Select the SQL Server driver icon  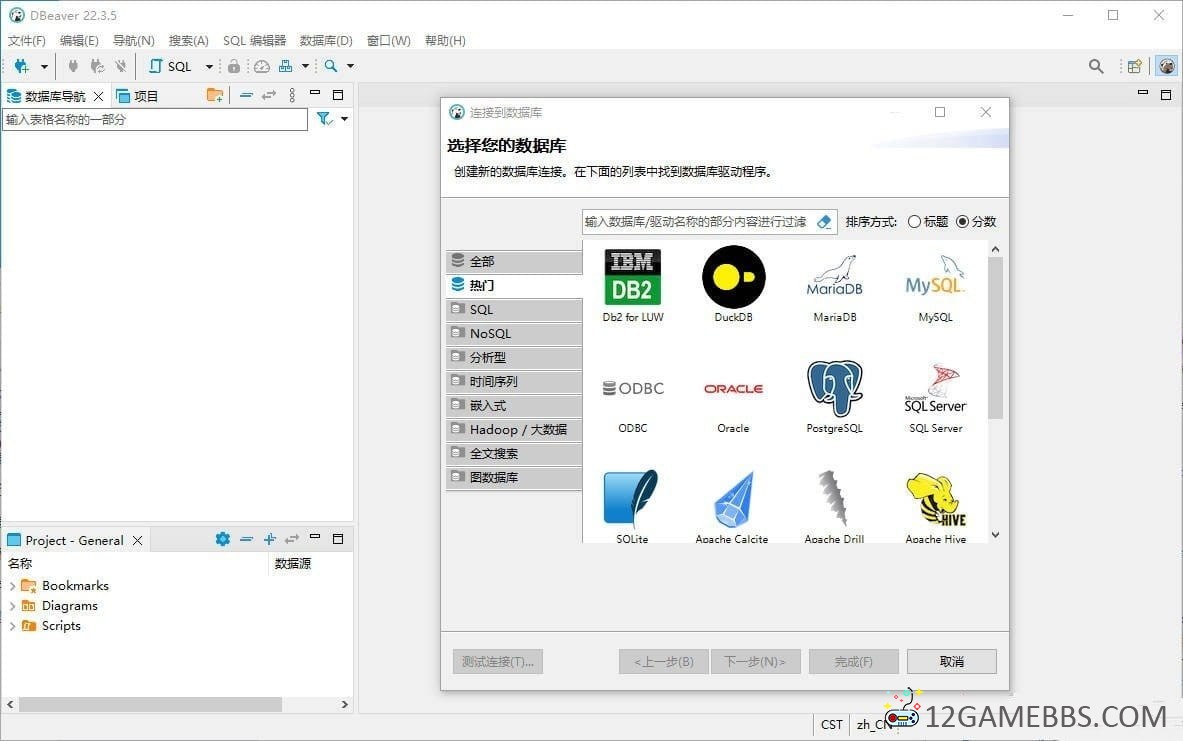pos(936,397)
